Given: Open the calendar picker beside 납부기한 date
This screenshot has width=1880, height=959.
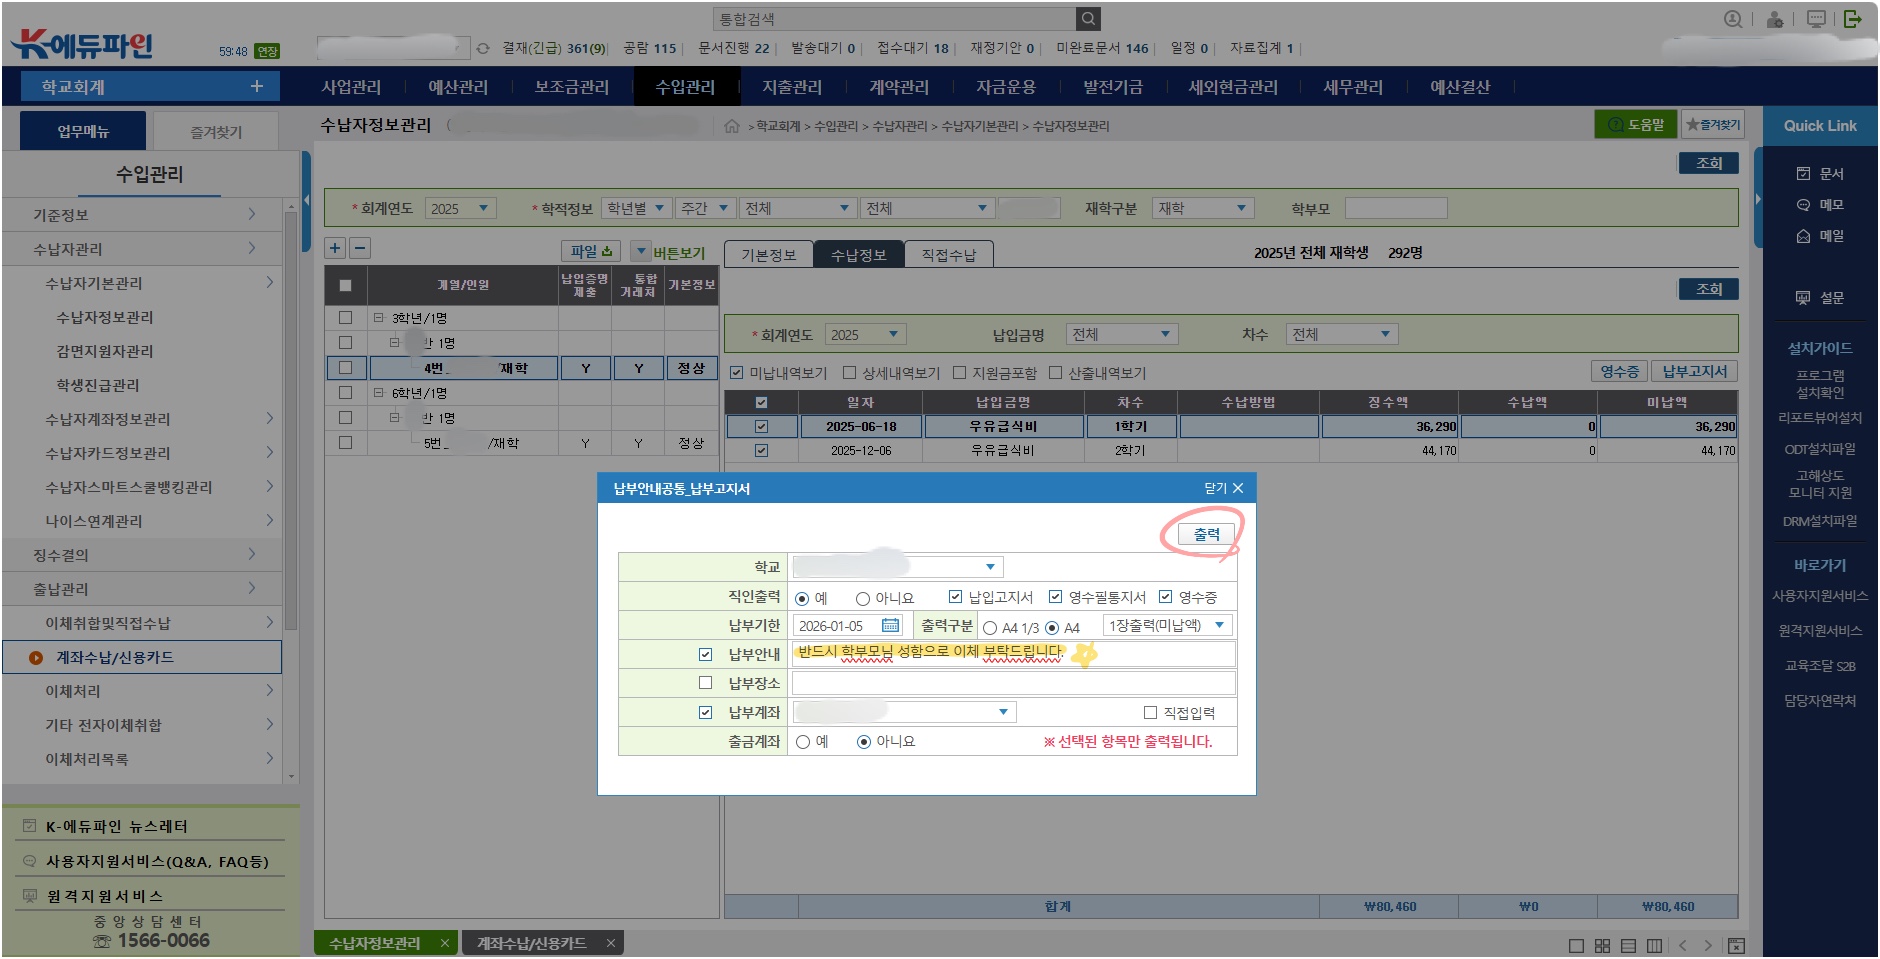Looking at the screenshot, I should tap(890, 626).
